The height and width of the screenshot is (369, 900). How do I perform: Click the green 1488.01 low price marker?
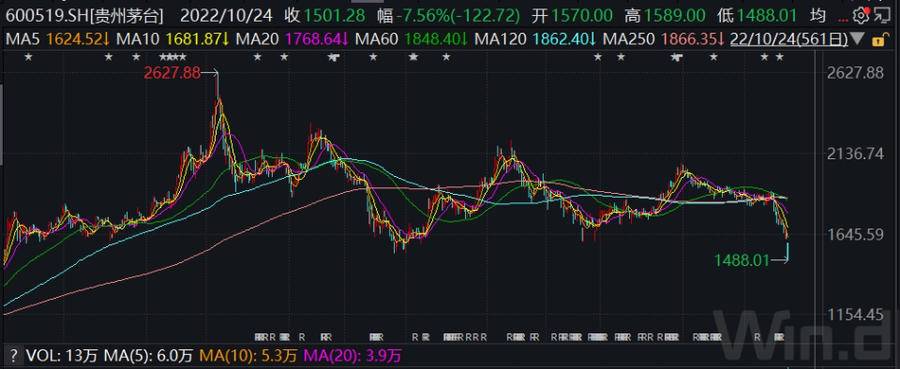[x=741, y=261]
